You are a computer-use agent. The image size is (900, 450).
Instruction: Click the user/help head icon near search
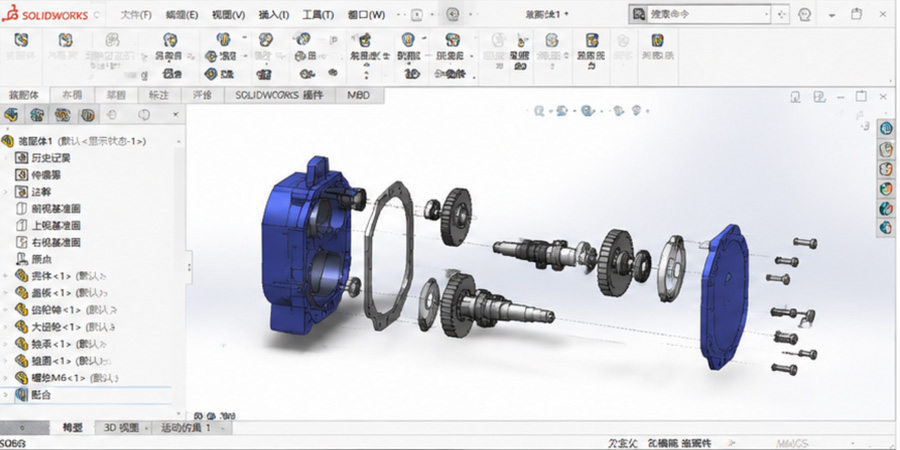coord(805,15)
